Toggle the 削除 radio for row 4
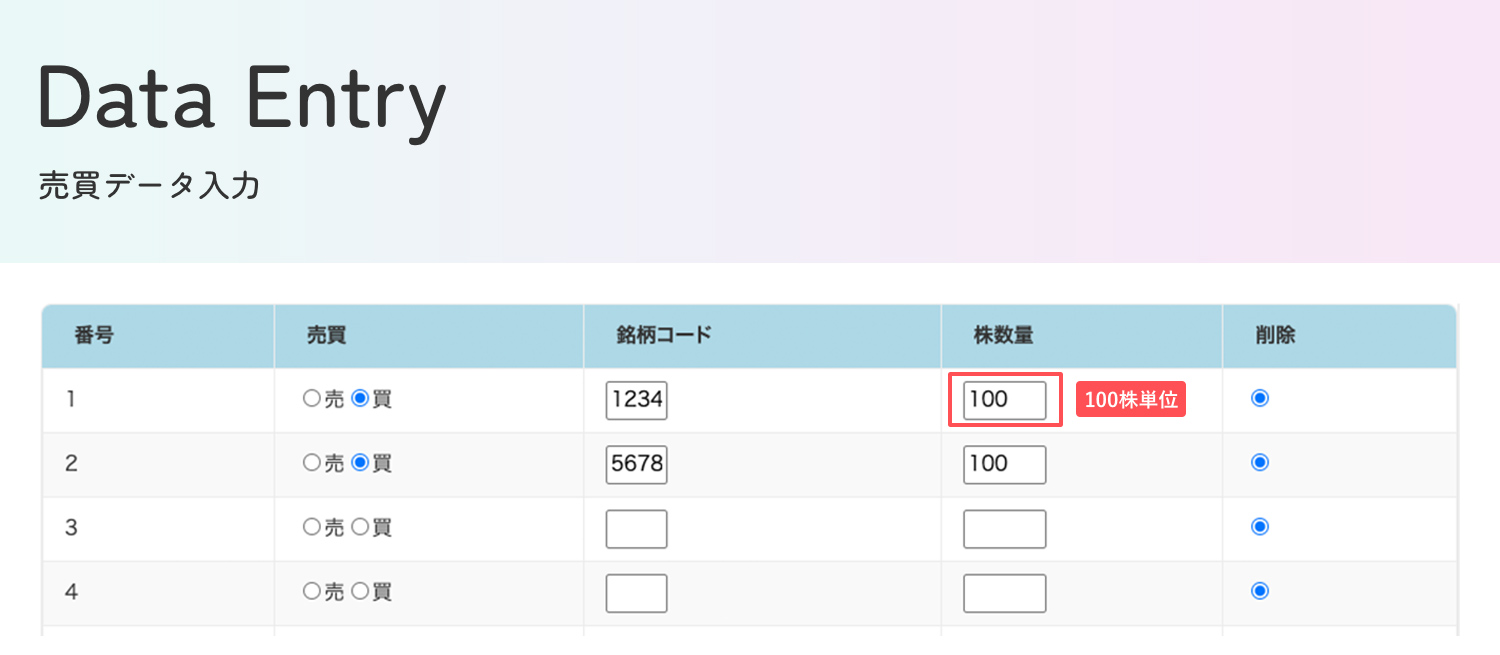The width and height of the screenshot is (1500, 655). [1260, 591]
